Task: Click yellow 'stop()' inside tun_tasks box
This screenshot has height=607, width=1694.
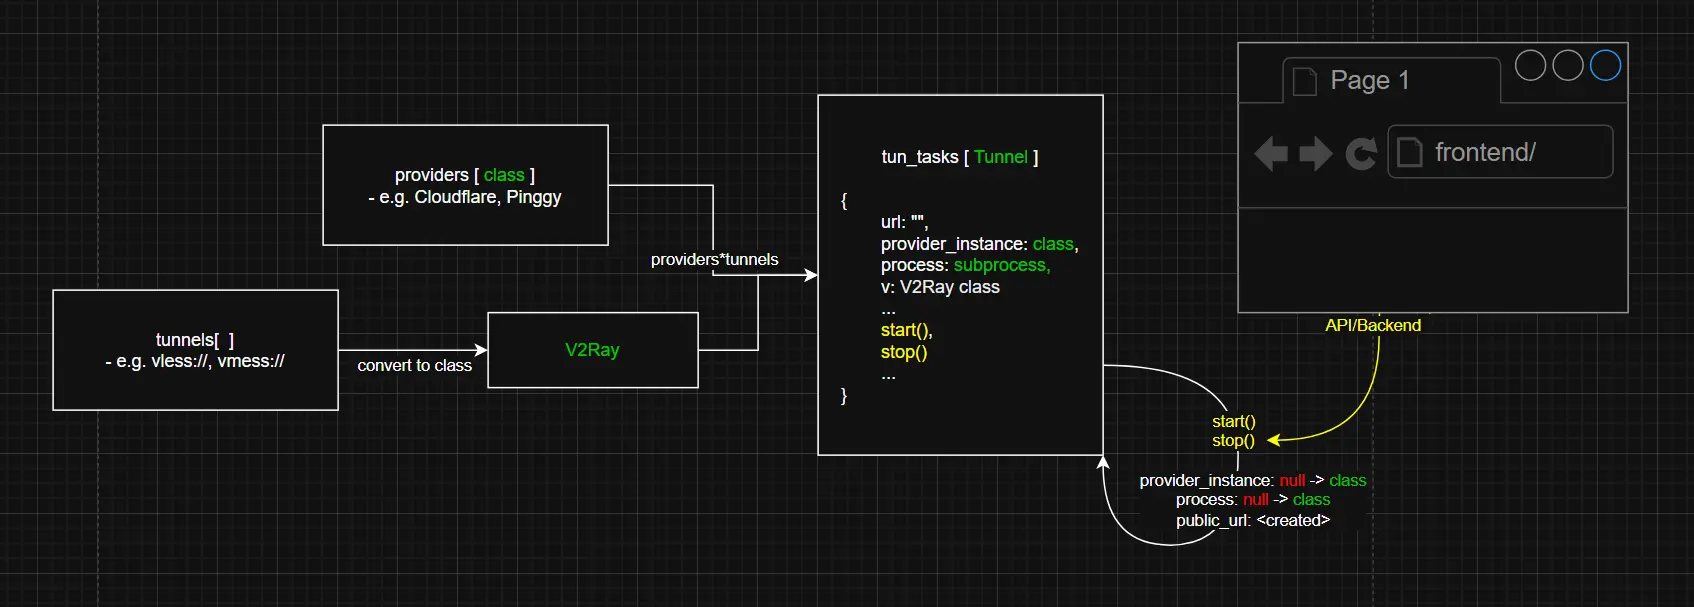Action: 904,352
